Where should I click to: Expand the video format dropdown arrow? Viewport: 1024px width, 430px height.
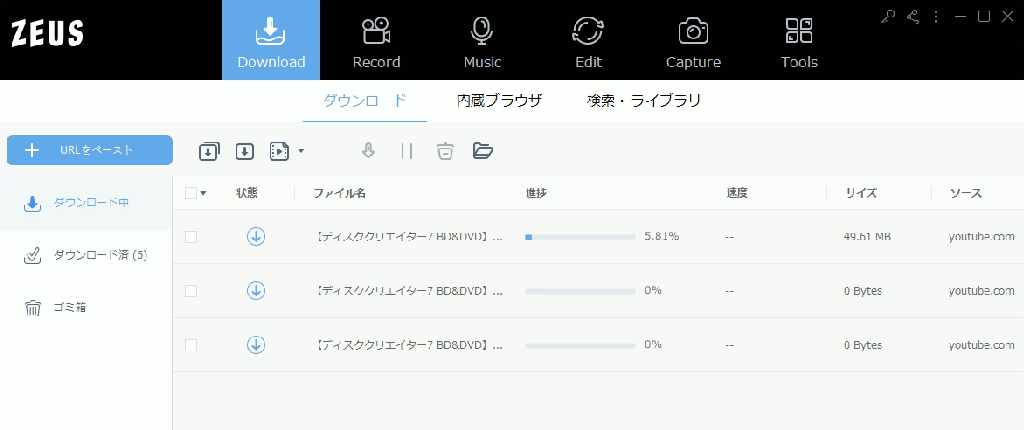pos(301,151)
